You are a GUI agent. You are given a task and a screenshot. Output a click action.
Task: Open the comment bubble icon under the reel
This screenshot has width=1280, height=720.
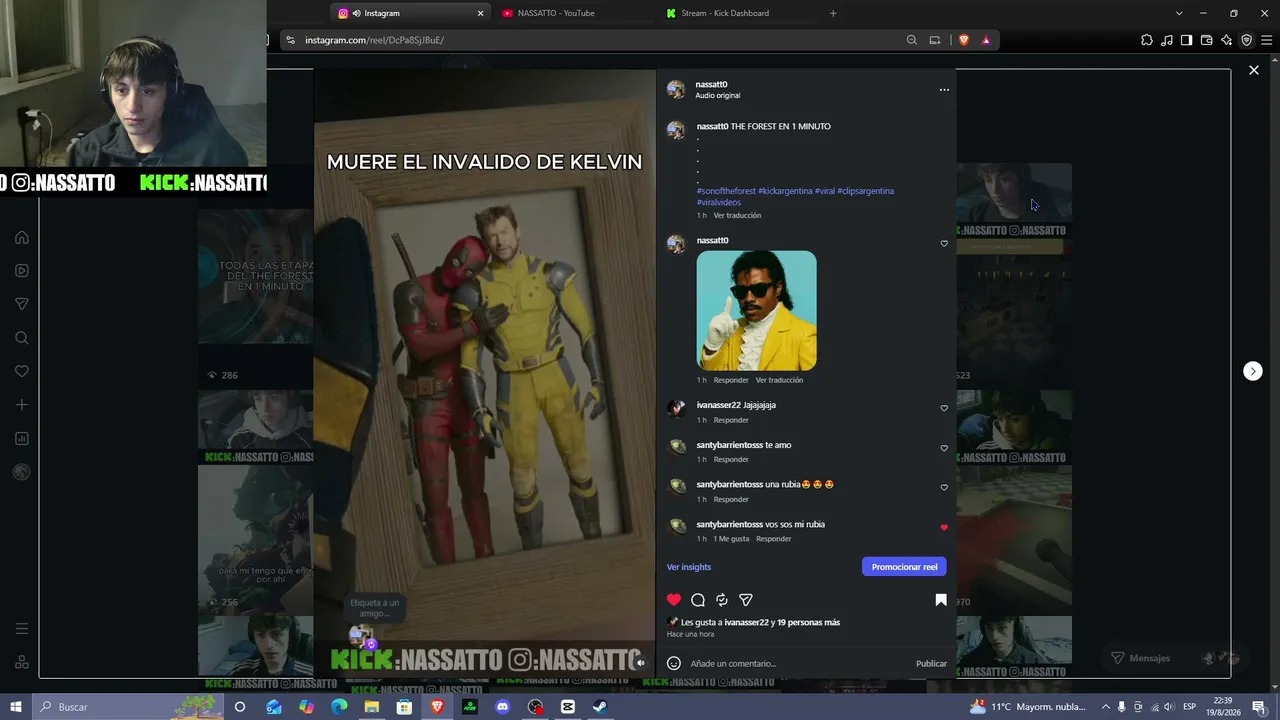[698, 600]
